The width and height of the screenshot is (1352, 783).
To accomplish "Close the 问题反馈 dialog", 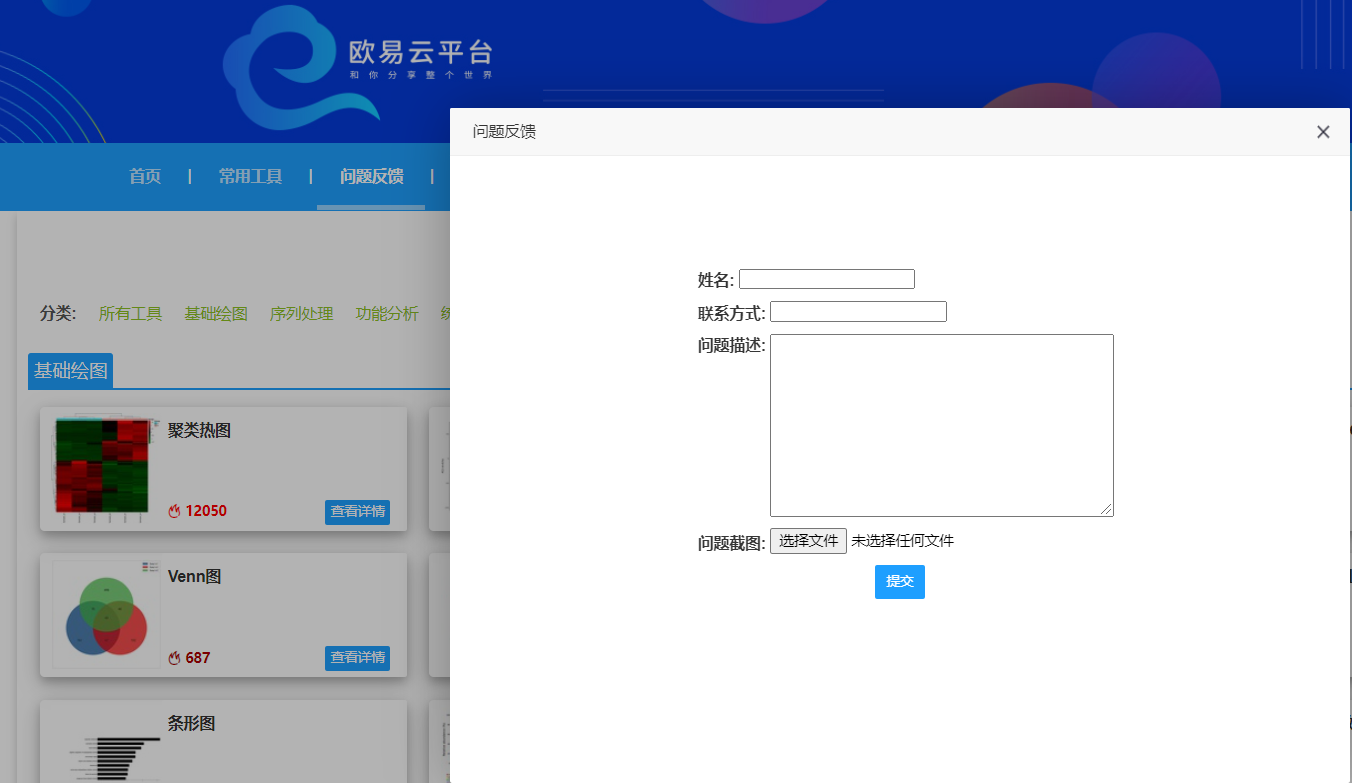I will [x=1323, y=132].
